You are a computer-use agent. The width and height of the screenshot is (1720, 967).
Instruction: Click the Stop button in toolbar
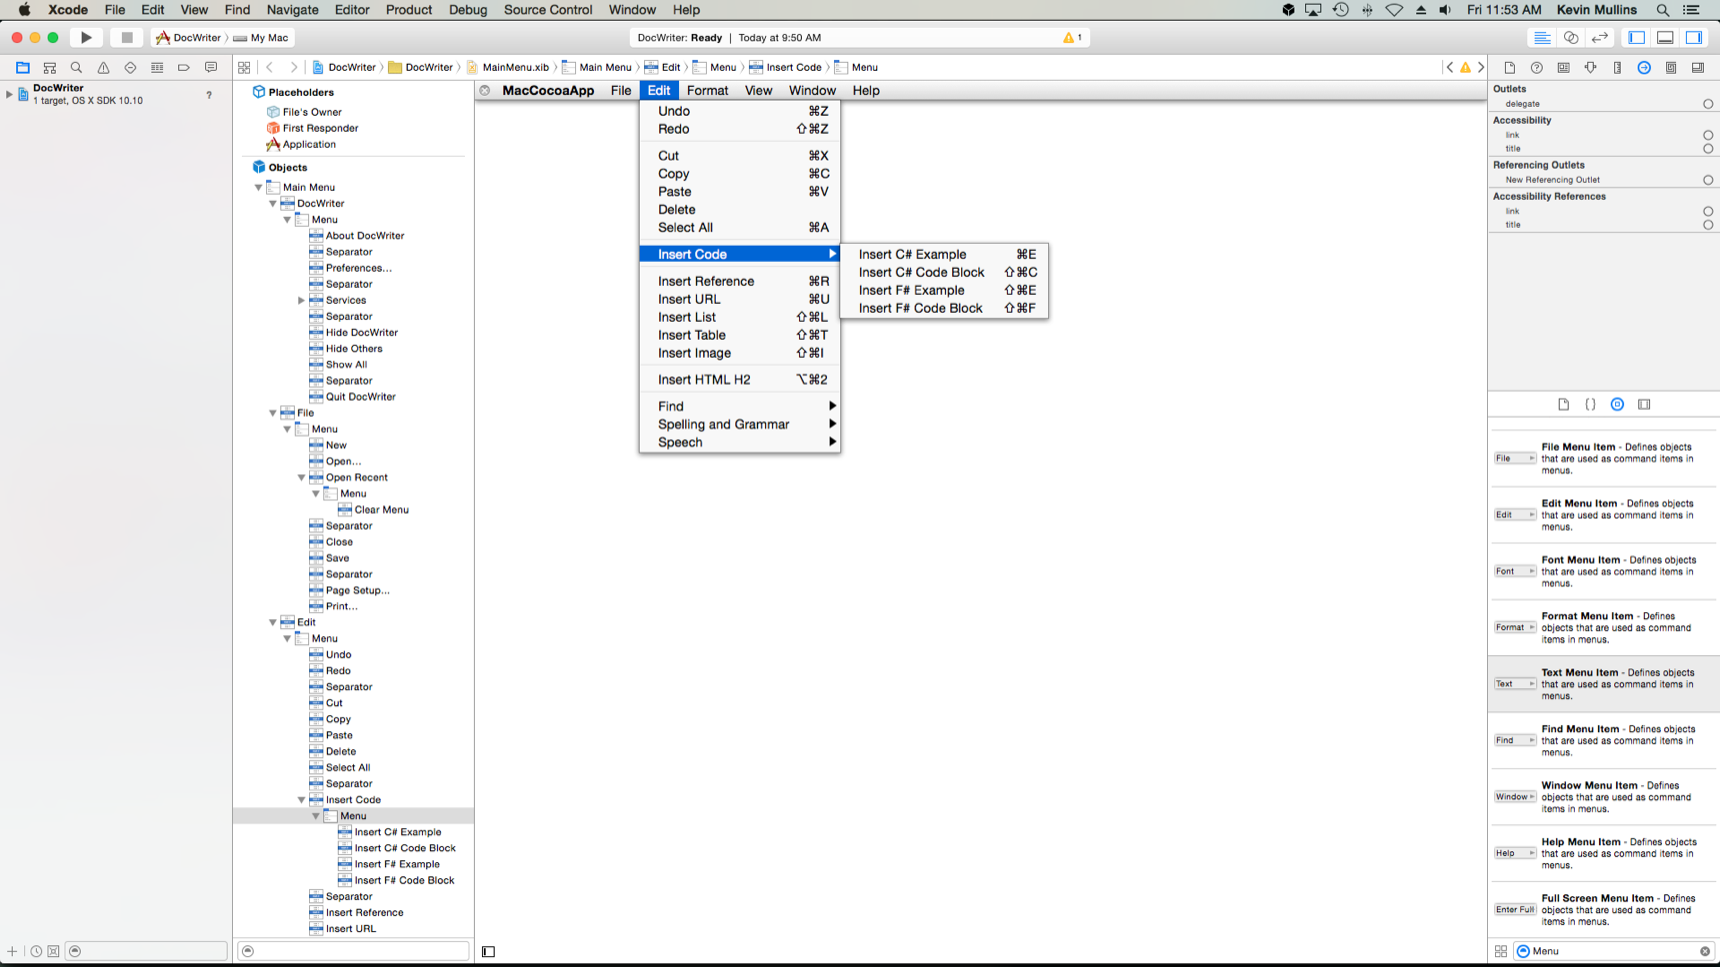[127, 37]
